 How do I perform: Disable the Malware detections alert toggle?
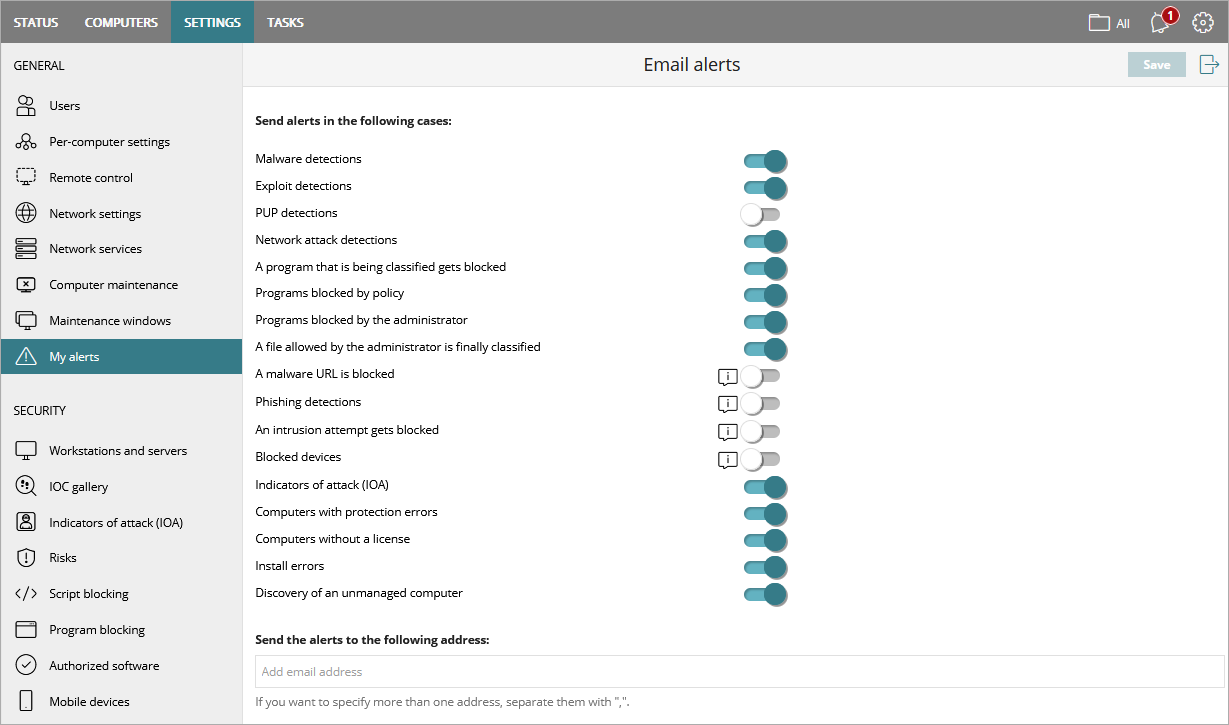coord(765,161)
